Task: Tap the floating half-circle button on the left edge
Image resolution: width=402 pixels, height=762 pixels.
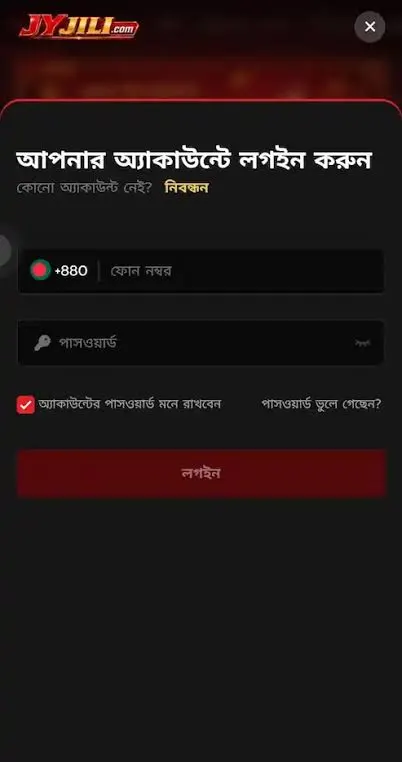Action: [x=5, y=250]
